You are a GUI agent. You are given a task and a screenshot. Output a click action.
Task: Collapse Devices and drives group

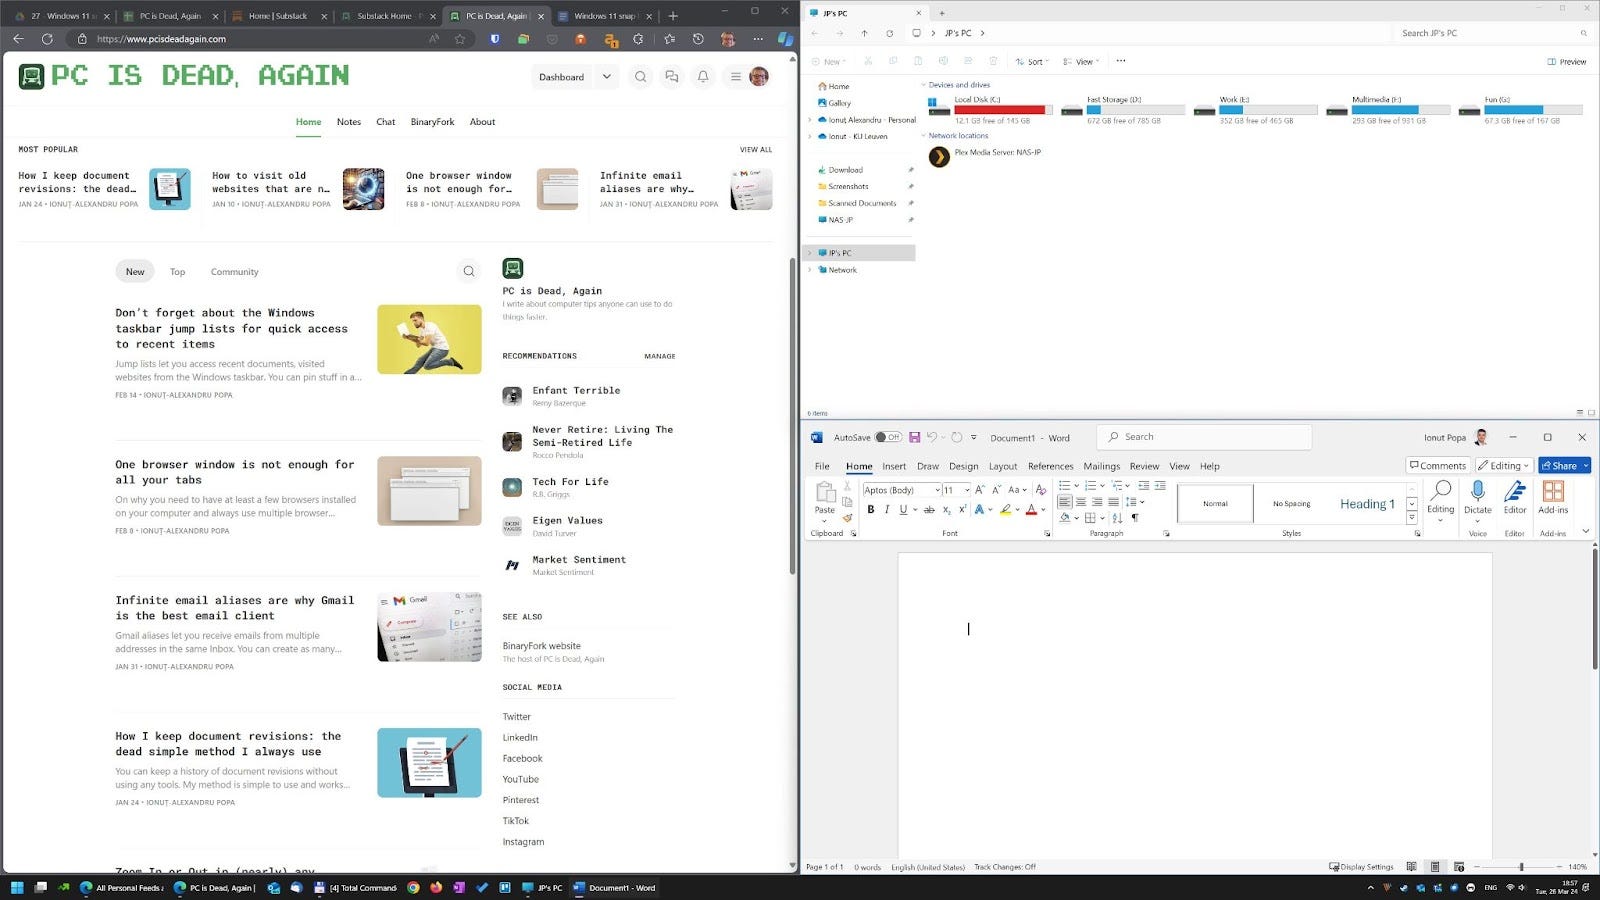[x=923, y=85]
